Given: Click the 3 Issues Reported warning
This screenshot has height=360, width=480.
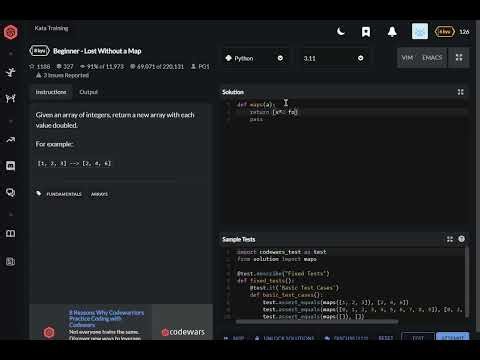Looking at the screenshot, I should 63,75.
